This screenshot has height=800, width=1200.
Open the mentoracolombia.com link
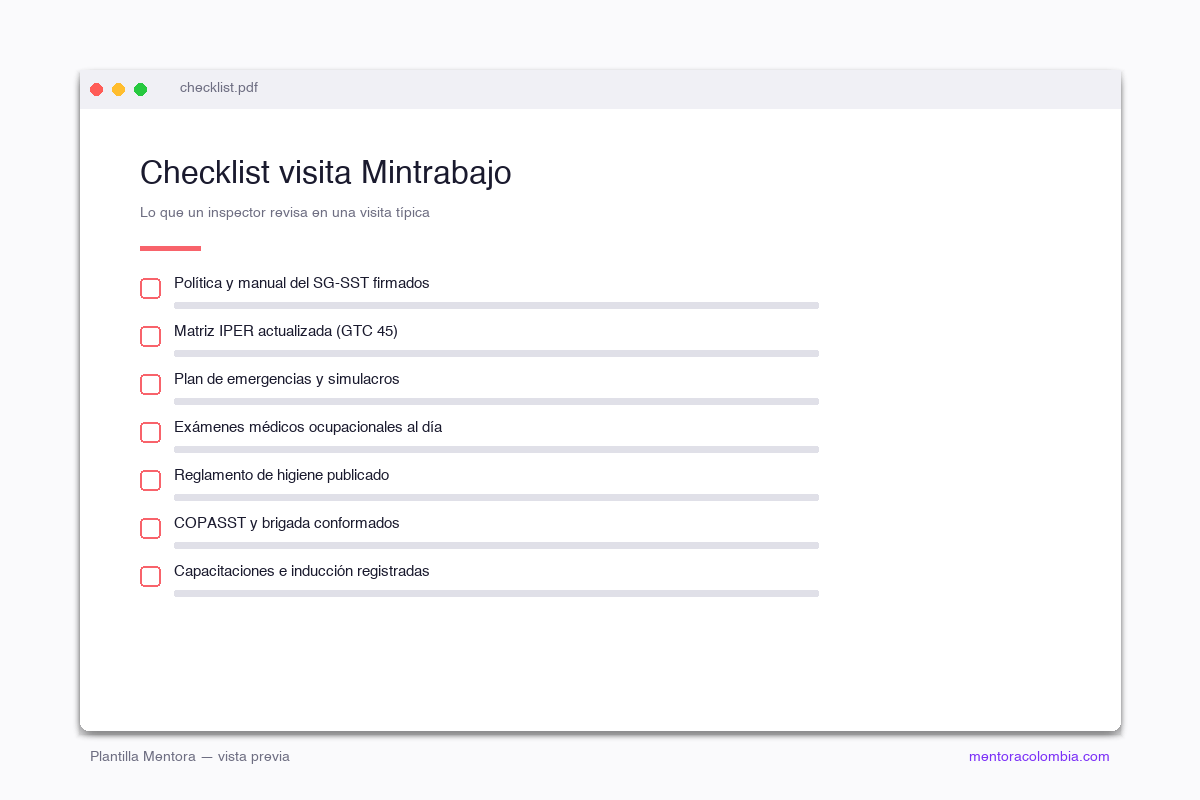[x=1039, y=757]
